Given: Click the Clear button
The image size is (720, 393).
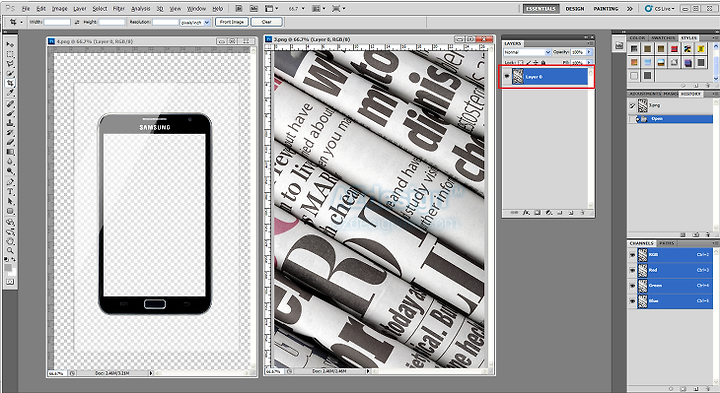Looking at the screenshot, I should (x=266, y=22).
